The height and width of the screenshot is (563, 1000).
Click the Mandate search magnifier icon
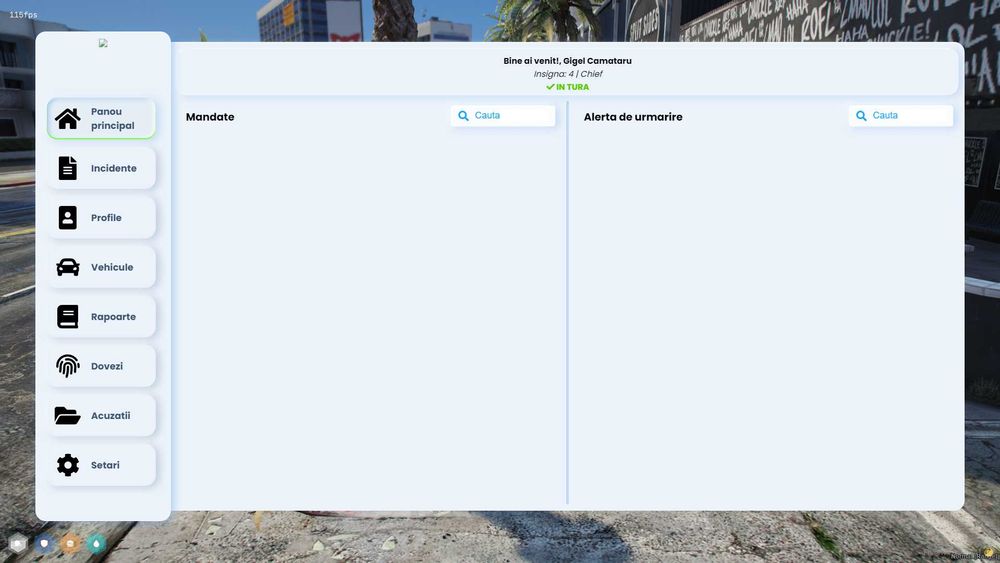pos(464,116)
